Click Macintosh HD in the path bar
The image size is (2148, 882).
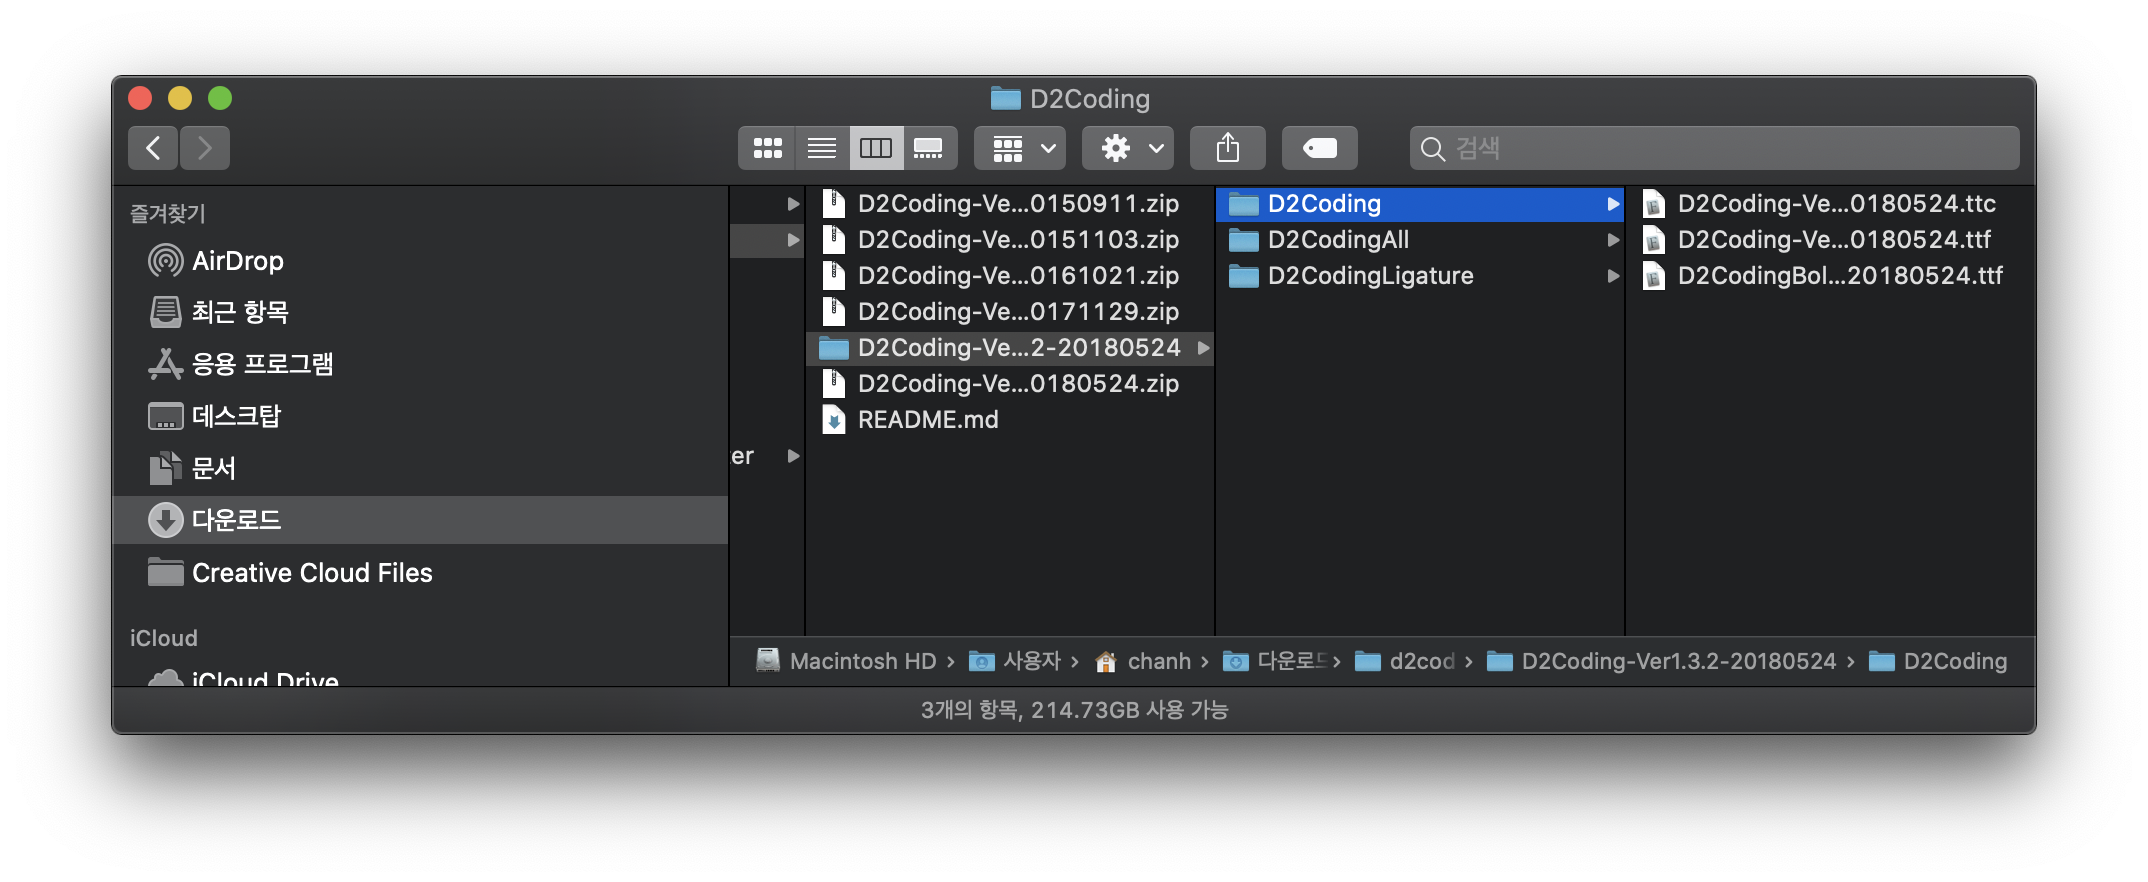coord(846,661)
